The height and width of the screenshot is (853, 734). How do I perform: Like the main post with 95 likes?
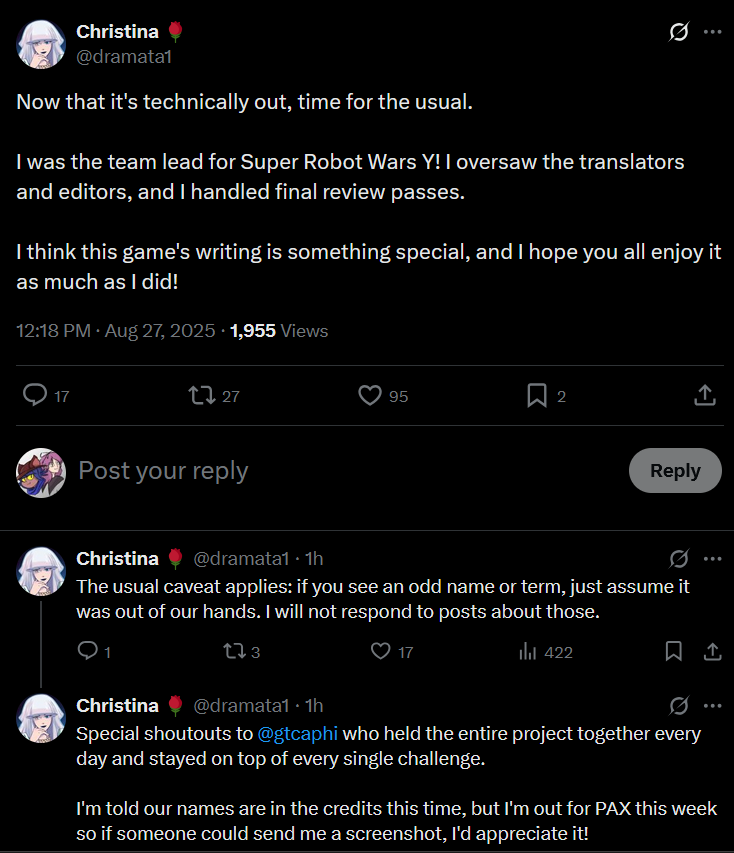click(x=371, y=396)
